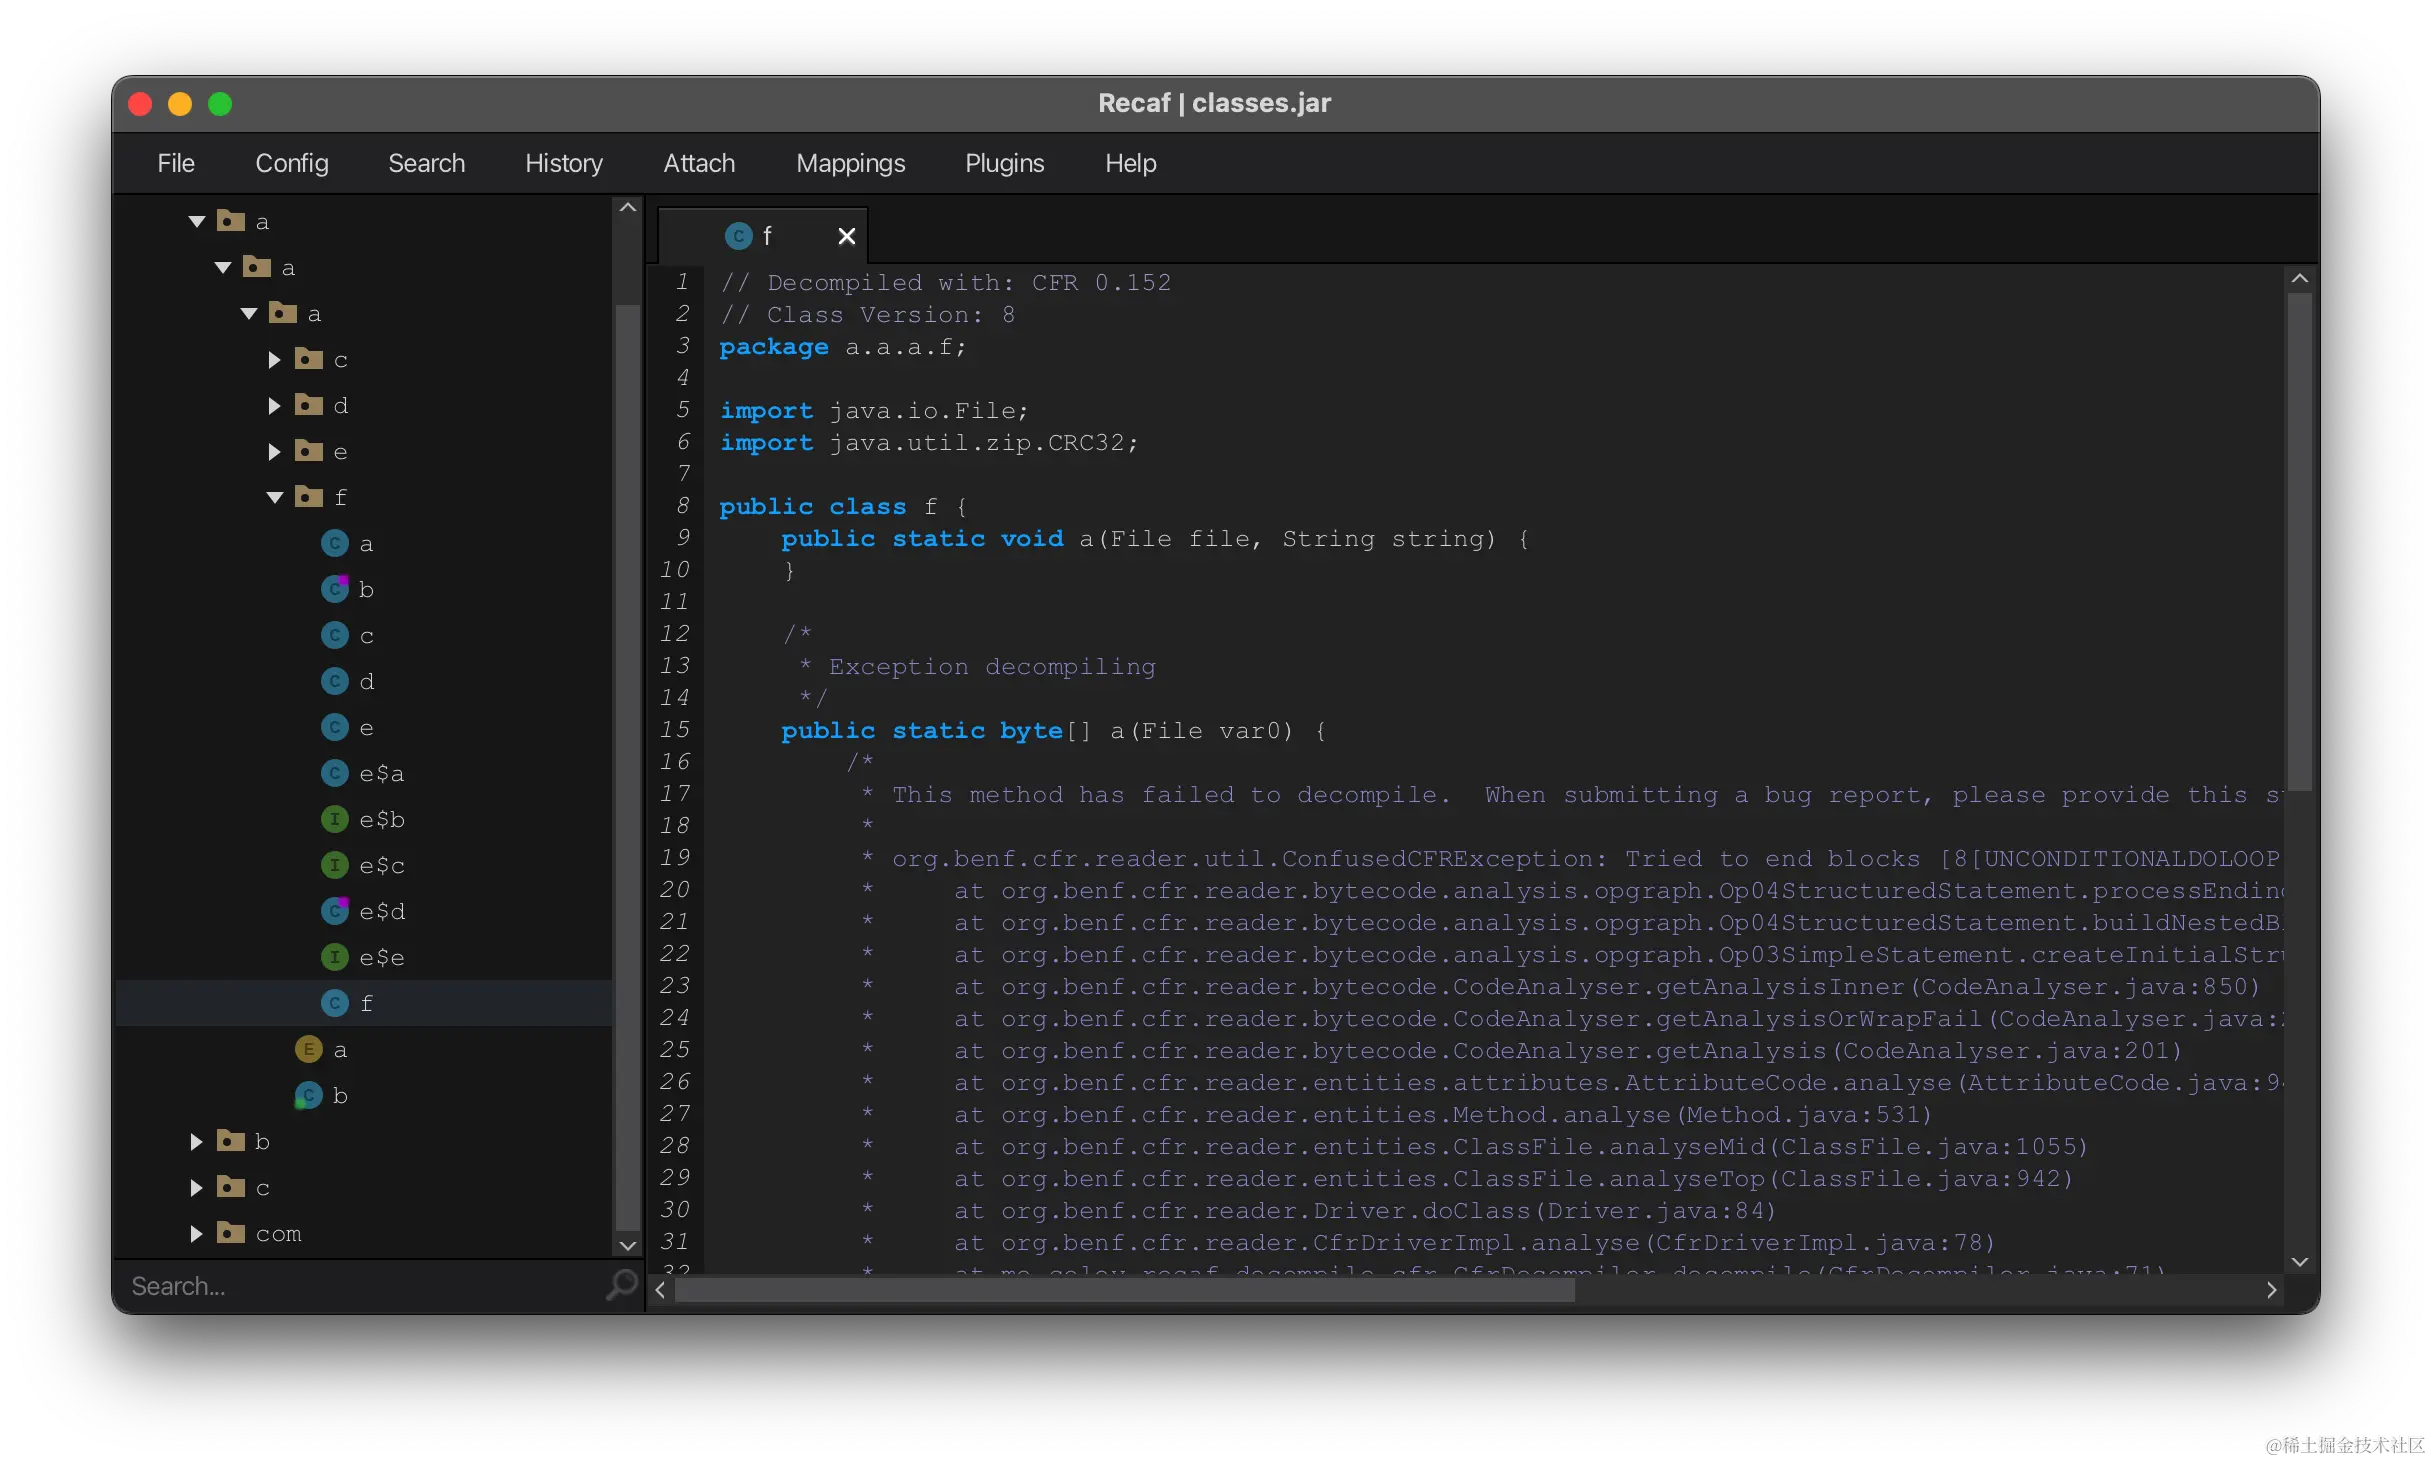Viewport: 2432px width, 1462px height.
Task: Collapse the second-level a package
Action: [x=223, y=267]
